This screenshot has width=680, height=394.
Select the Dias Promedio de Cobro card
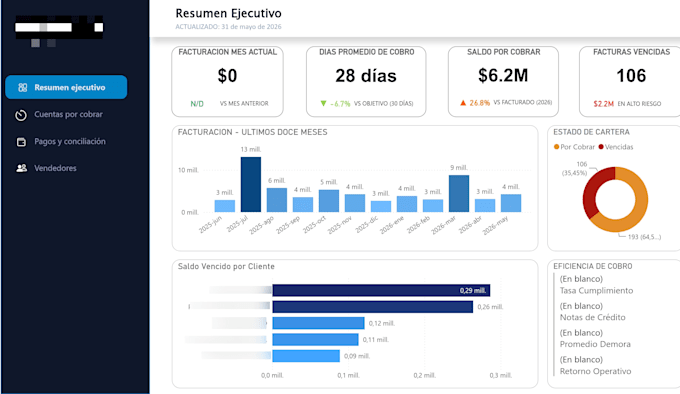click(x=366, y=81)
